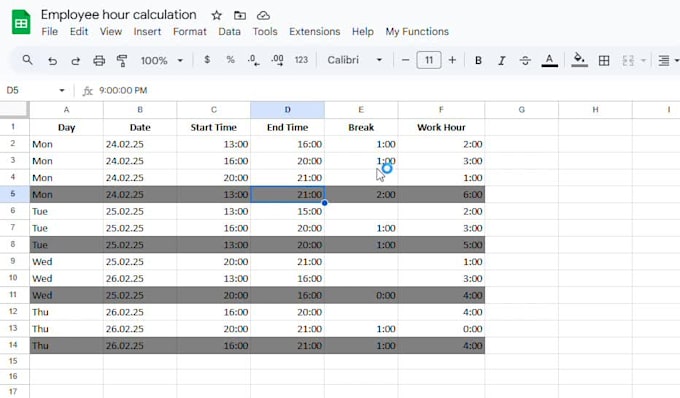Viewport: 680px width, 398px height.
Task: Open the text color picker
Action: point(549,60)
